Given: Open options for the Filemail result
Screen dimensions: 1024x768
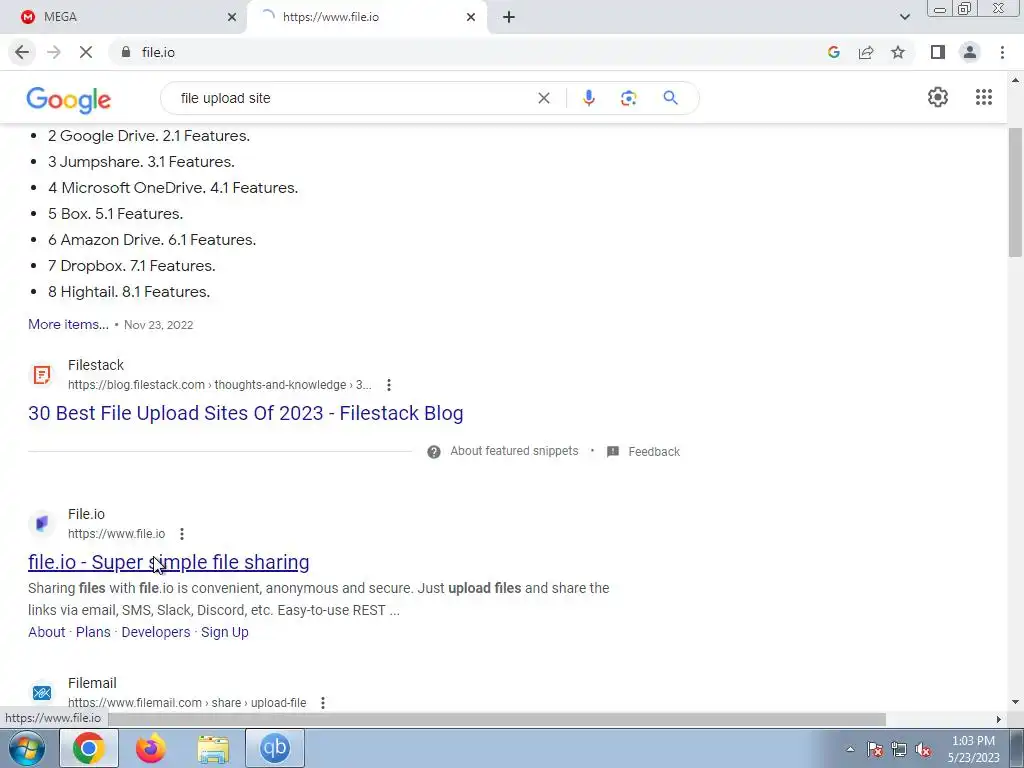Looking at the screenshot, I should pos(323,703).
